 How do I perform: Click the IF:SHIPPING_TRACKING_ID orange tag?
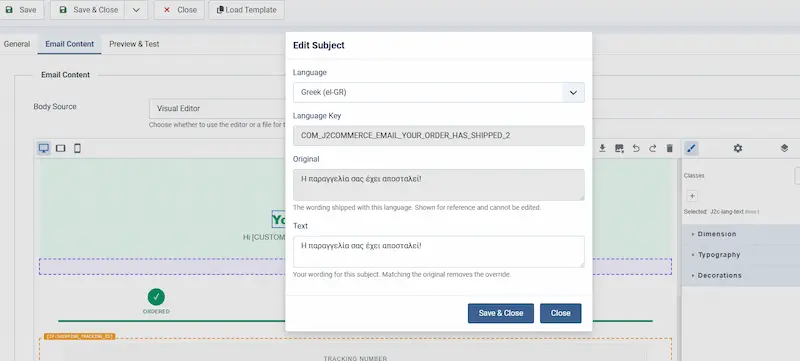pos(80,337)
